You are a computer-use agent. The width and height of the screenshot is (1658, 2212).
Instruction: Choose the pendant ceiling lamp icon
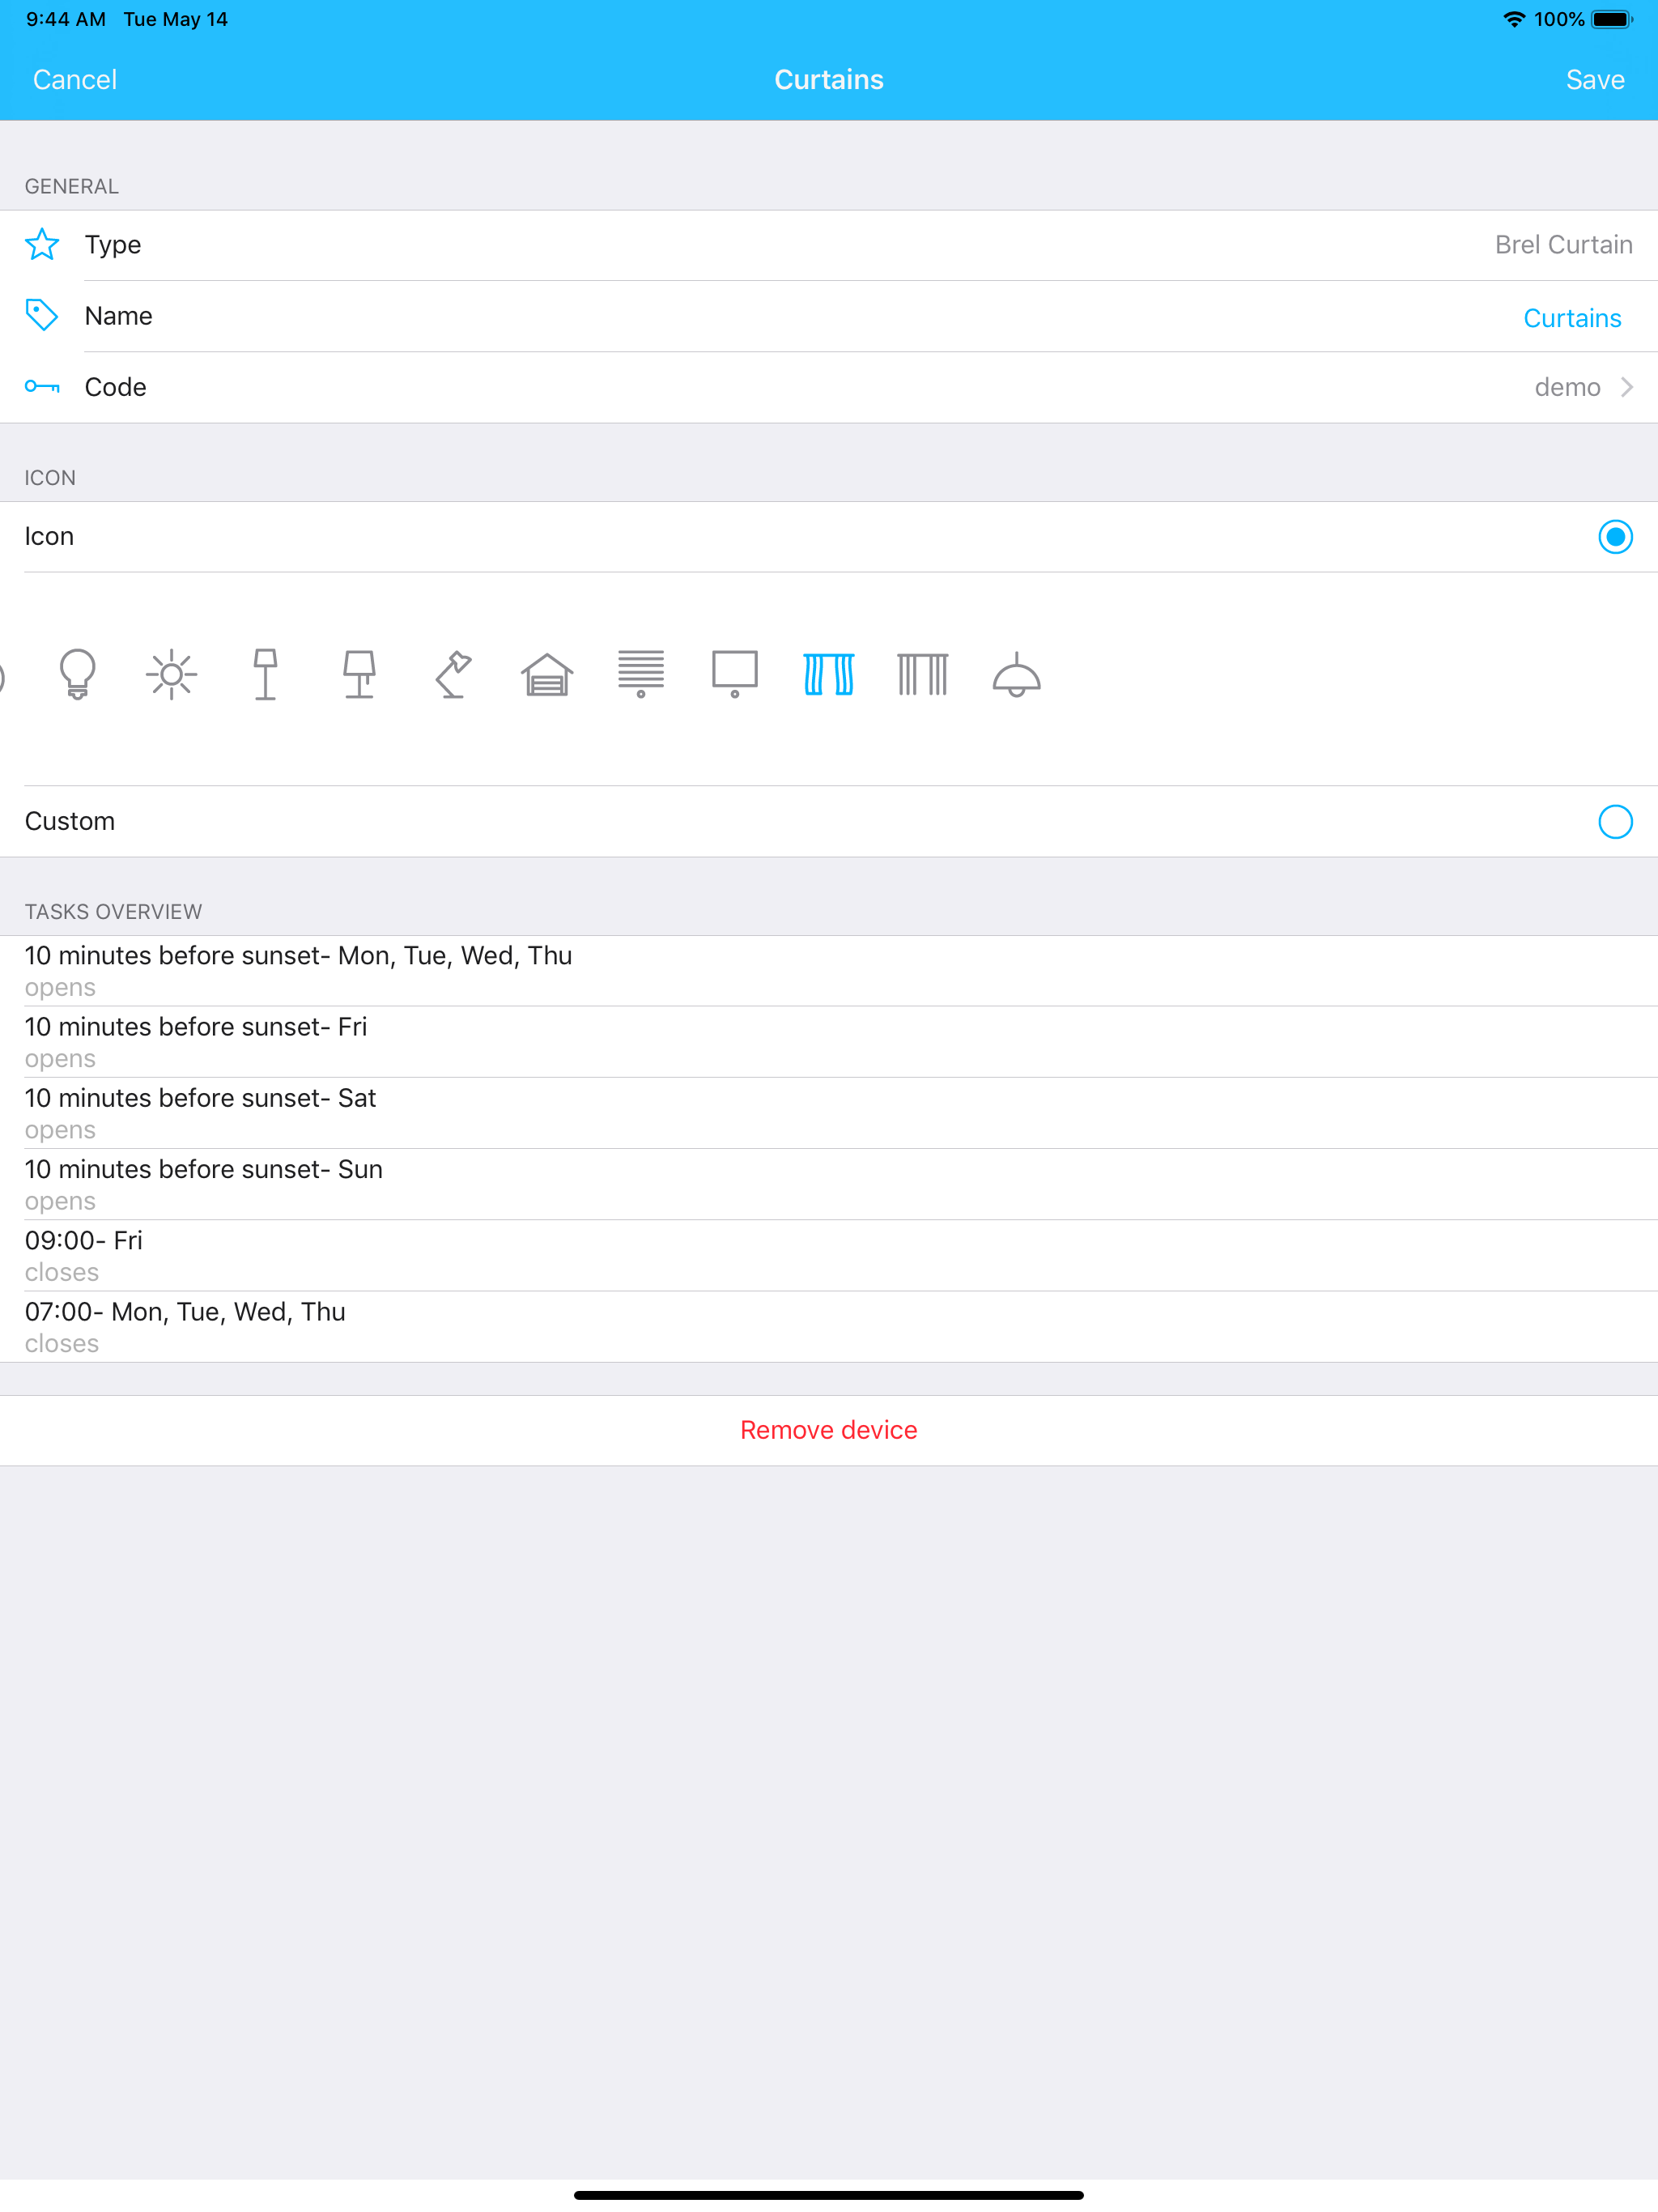[1017, 674]
